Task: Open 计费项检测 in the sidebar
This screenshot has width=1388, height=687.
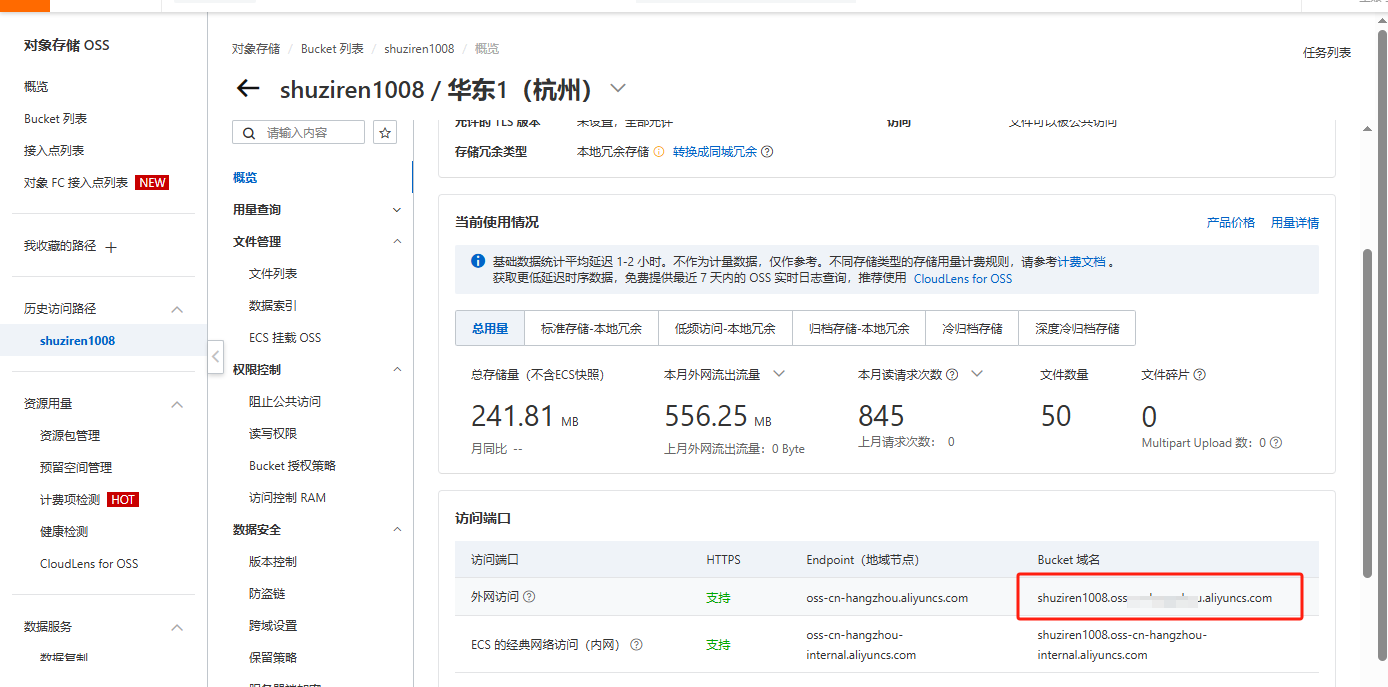Action: (x=70, y=500)
